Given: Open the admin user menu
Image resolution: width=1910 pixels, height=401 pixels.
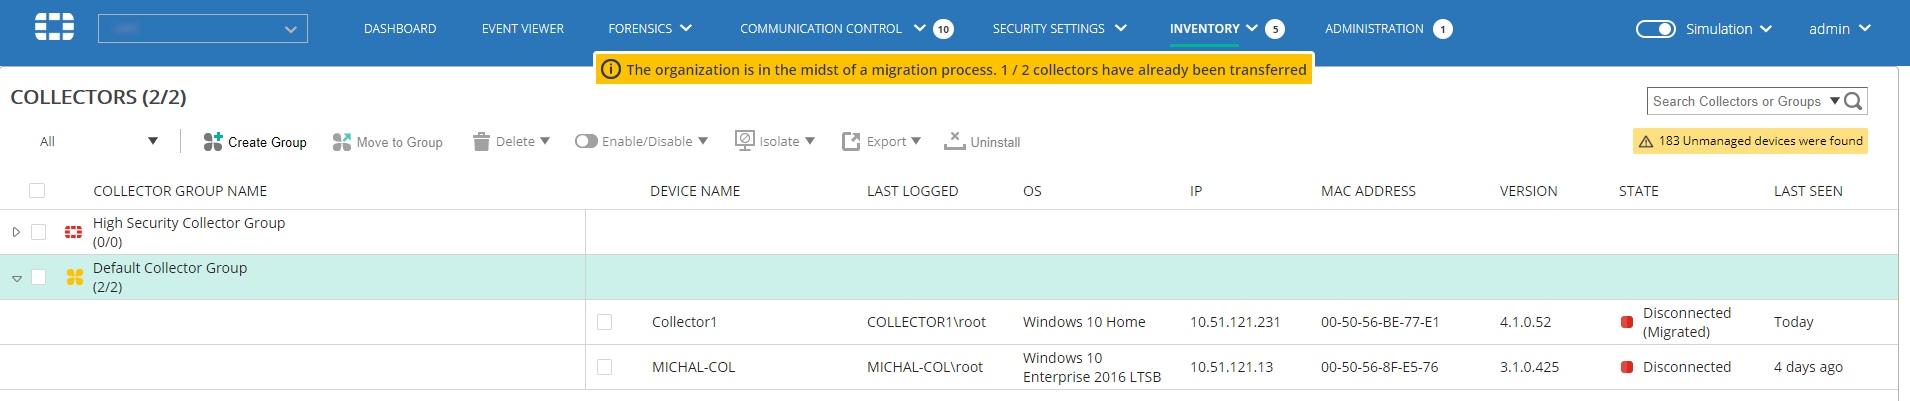Looking at the screenshot, I should pos(1839,29).
